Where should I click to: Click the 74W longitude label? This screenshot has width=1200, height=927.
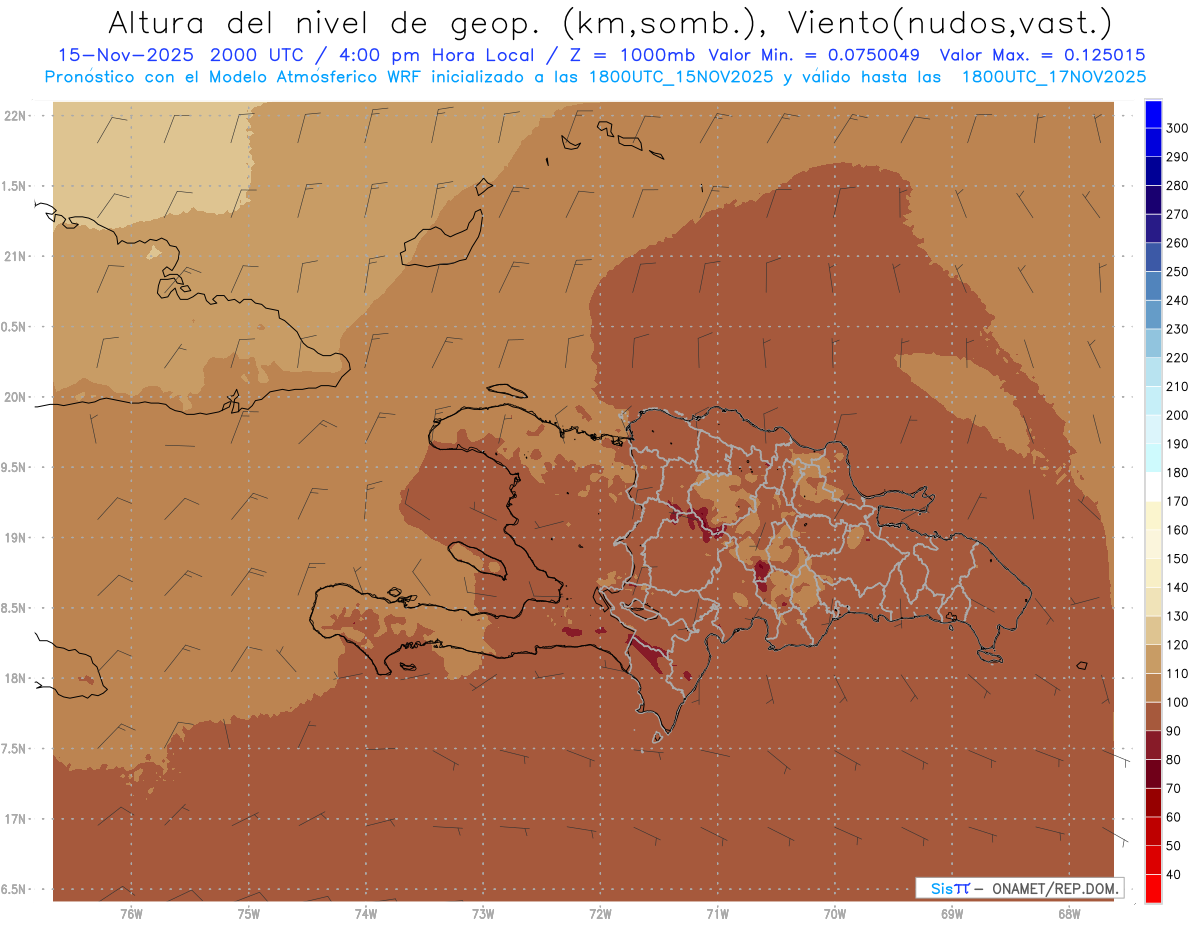366,913
